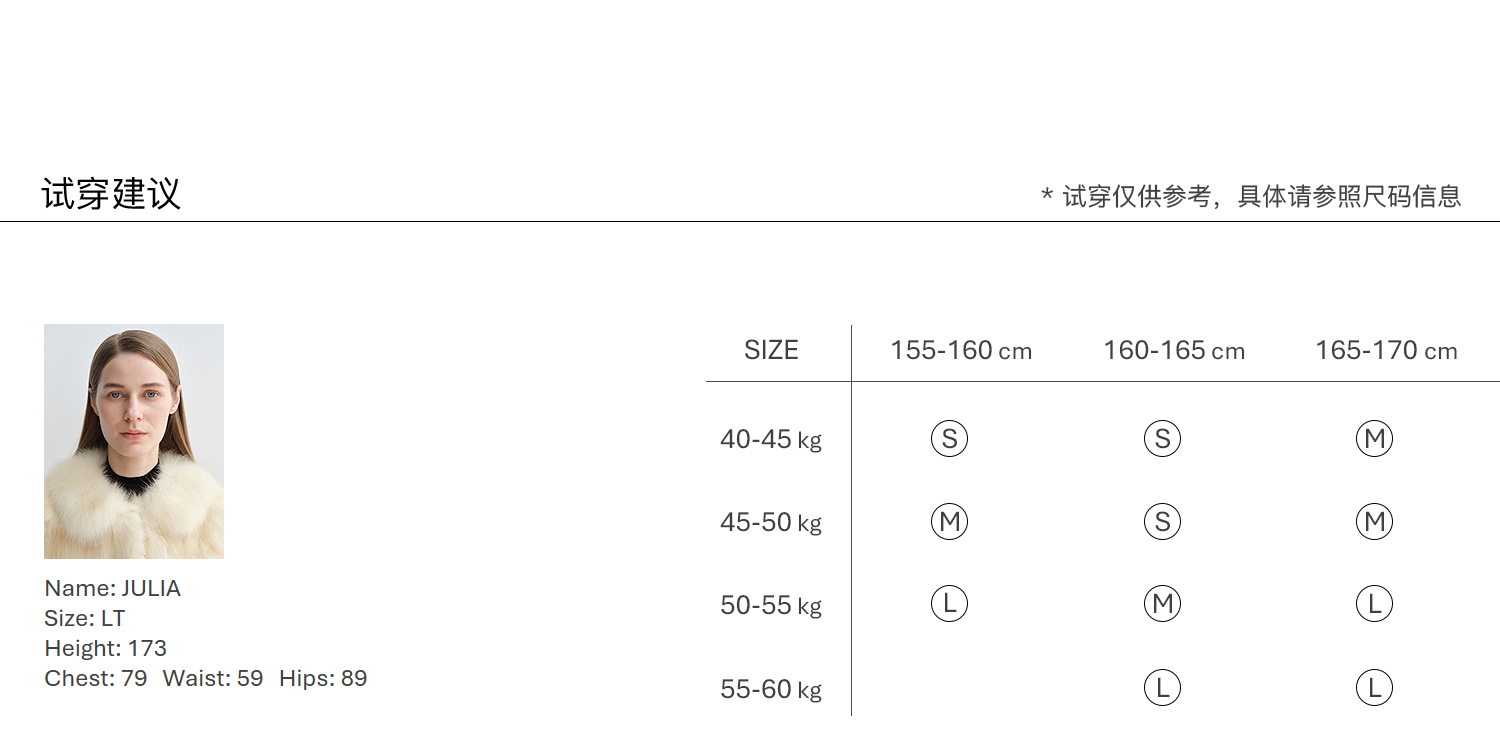
Task: Click the model photo thumbnail
Action: [134, 441]
